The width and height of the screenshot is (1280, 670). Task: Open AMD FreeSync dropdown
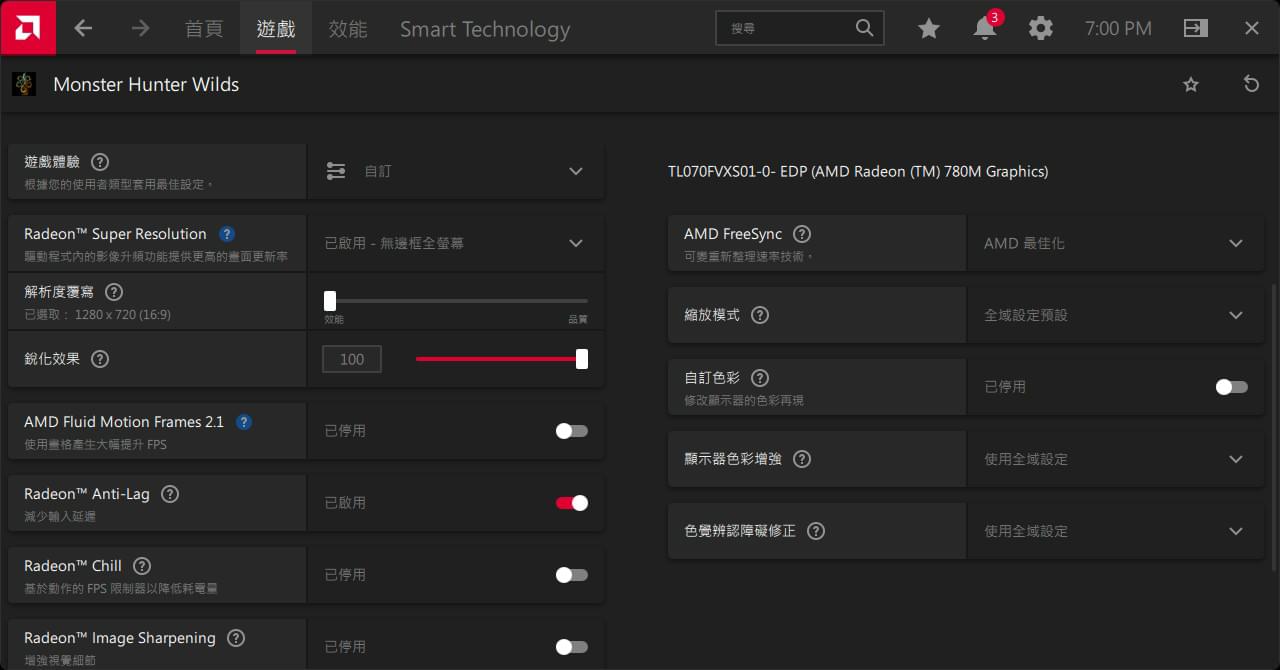(x=1116, y=243)
